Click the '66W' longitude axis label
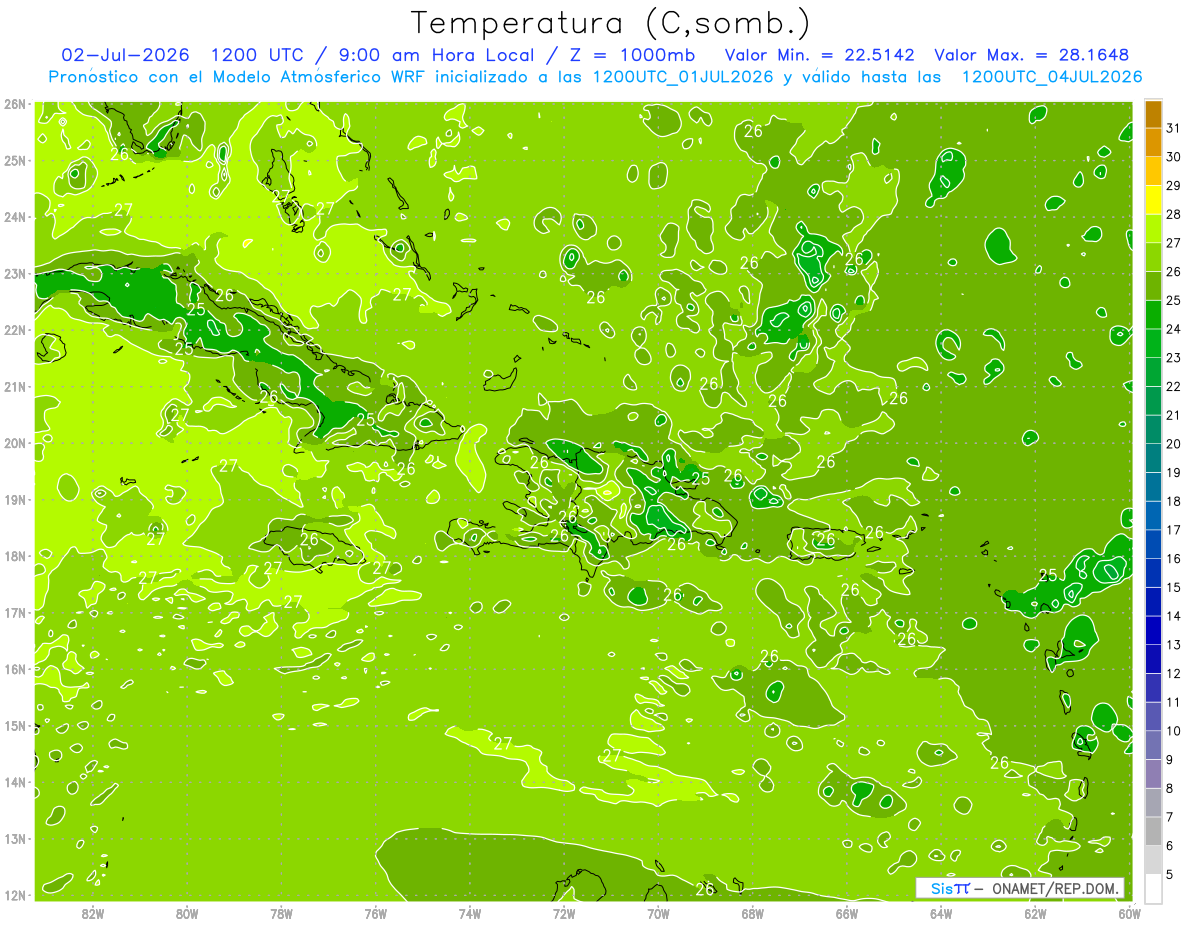This screenshot has width=1200, height=927. 847,913
